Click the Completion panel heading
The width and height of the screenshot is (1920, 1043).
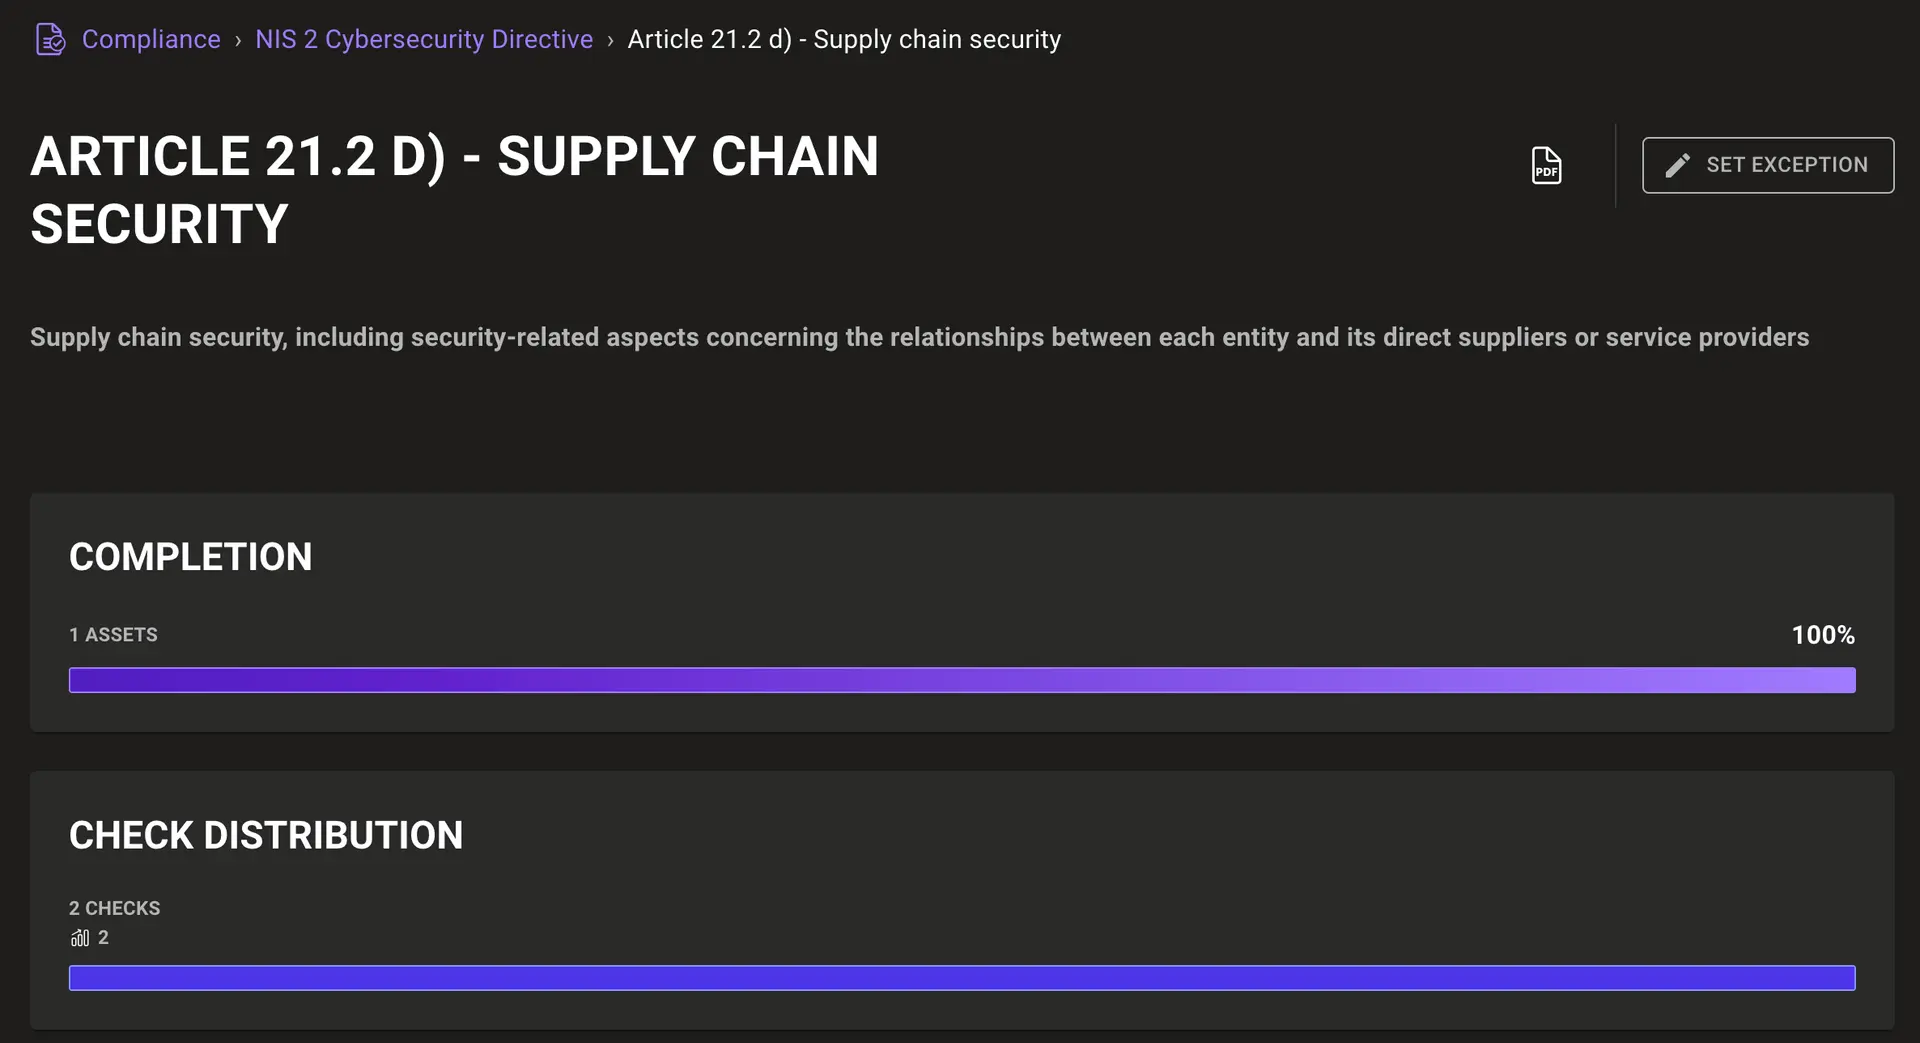click(191, 557)
